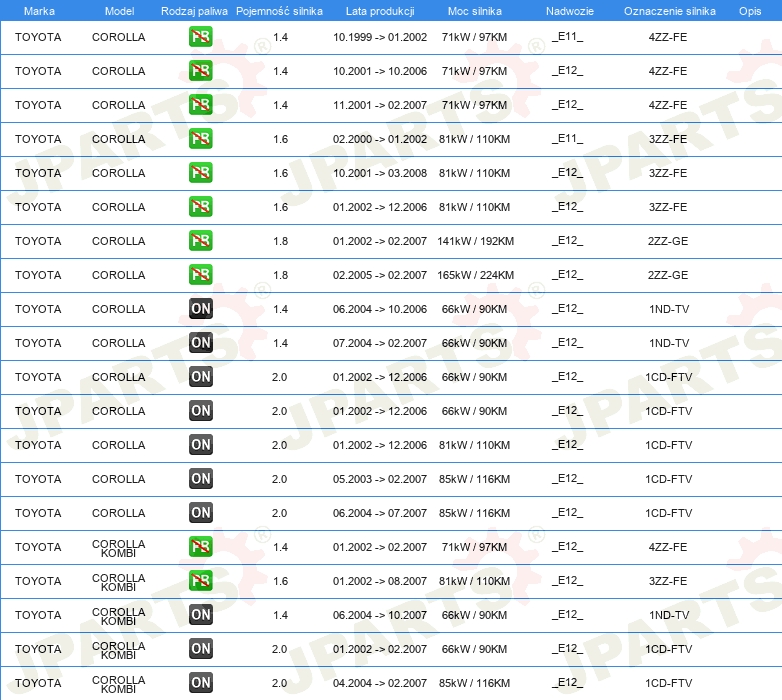Click 2ZZ-GE engine code in 165kW row

point(668,275)
